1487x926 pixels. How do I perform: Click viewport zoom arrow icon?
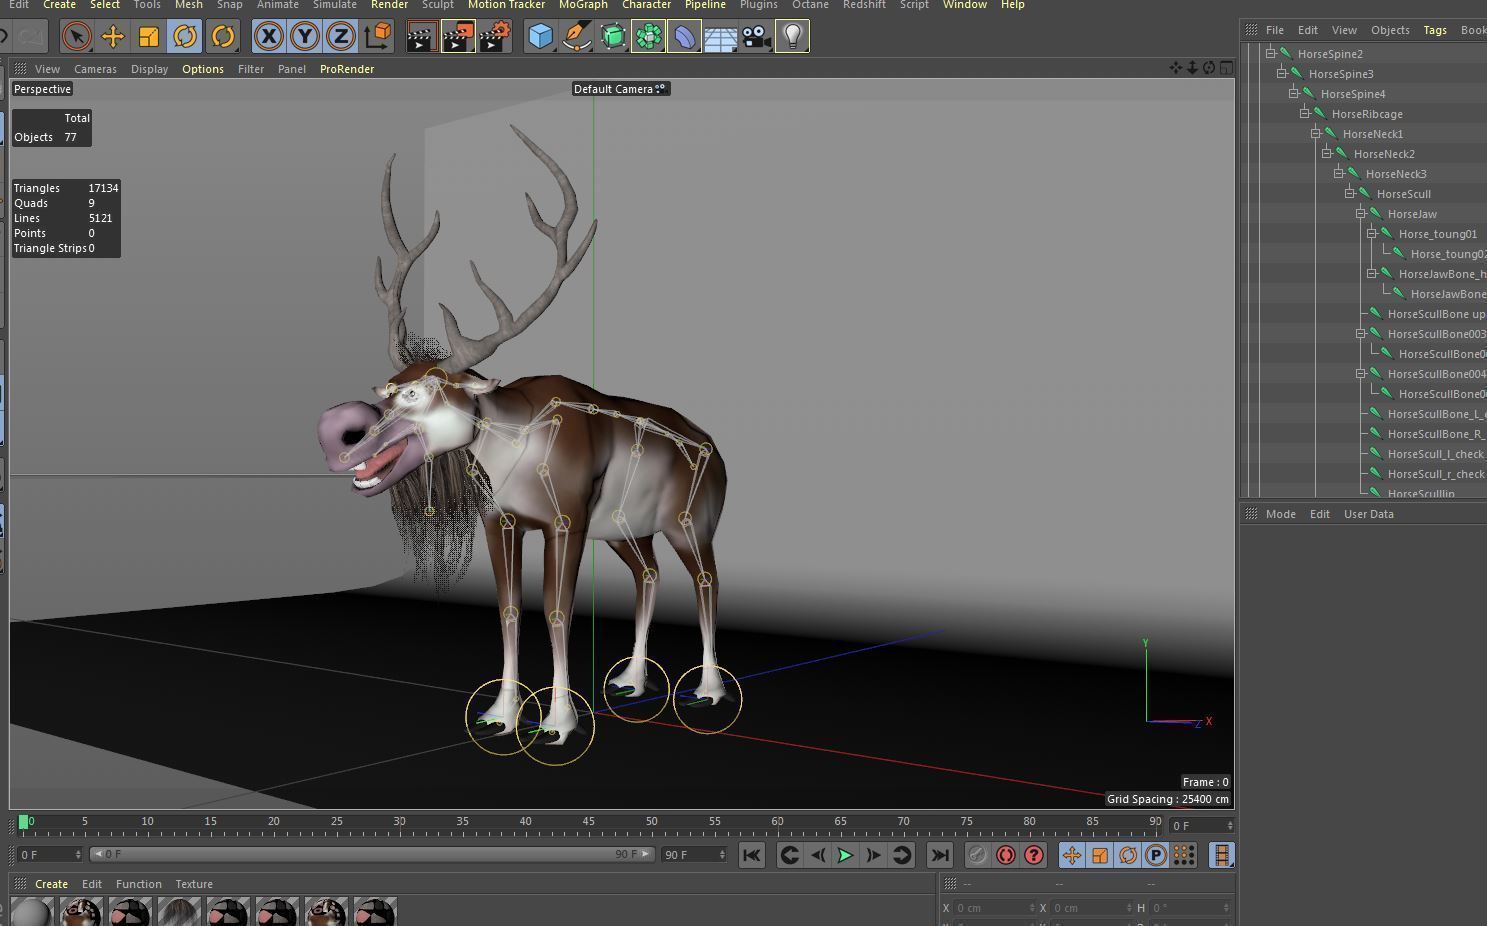pyautogui.click(x=1192, y=68)
